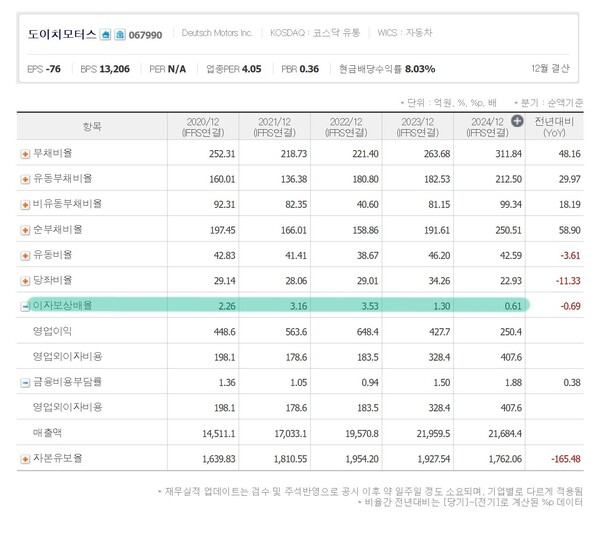Click the 이자보상배율 2024/12 value 0.61
Viewport: 600px width, 533px height.
coord(513,306)
